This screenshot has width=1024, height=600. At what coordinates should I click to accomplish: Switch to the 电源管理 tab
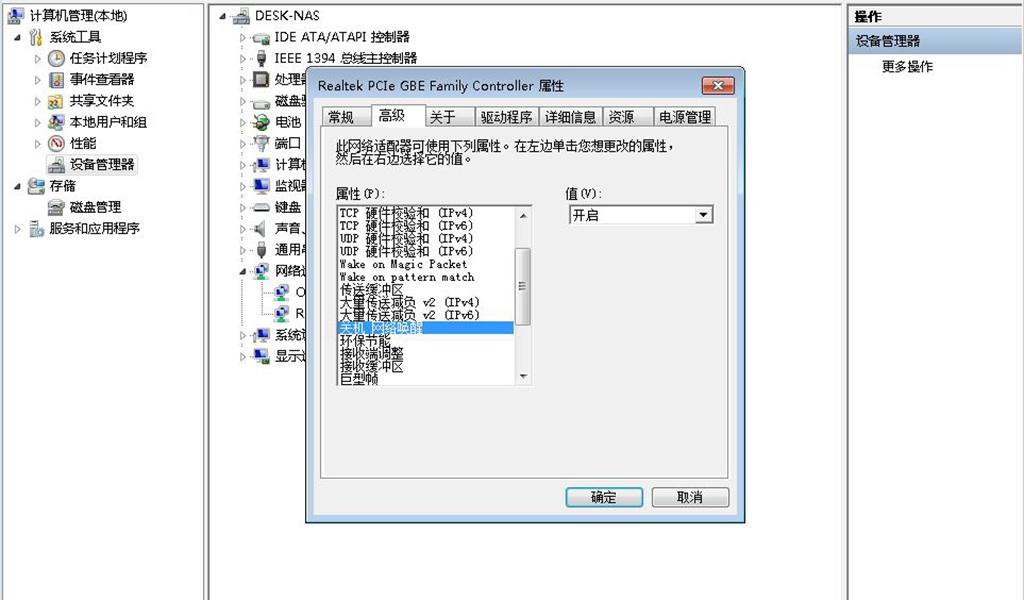coord(685,115)
